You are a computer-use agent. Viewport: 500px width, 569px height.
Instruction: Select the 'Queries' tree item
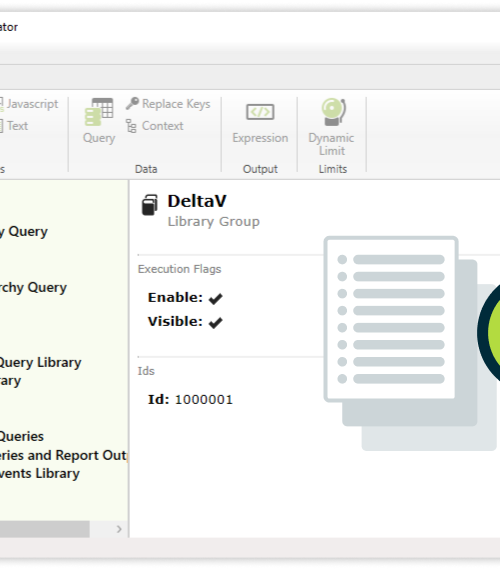pos(22,436)
